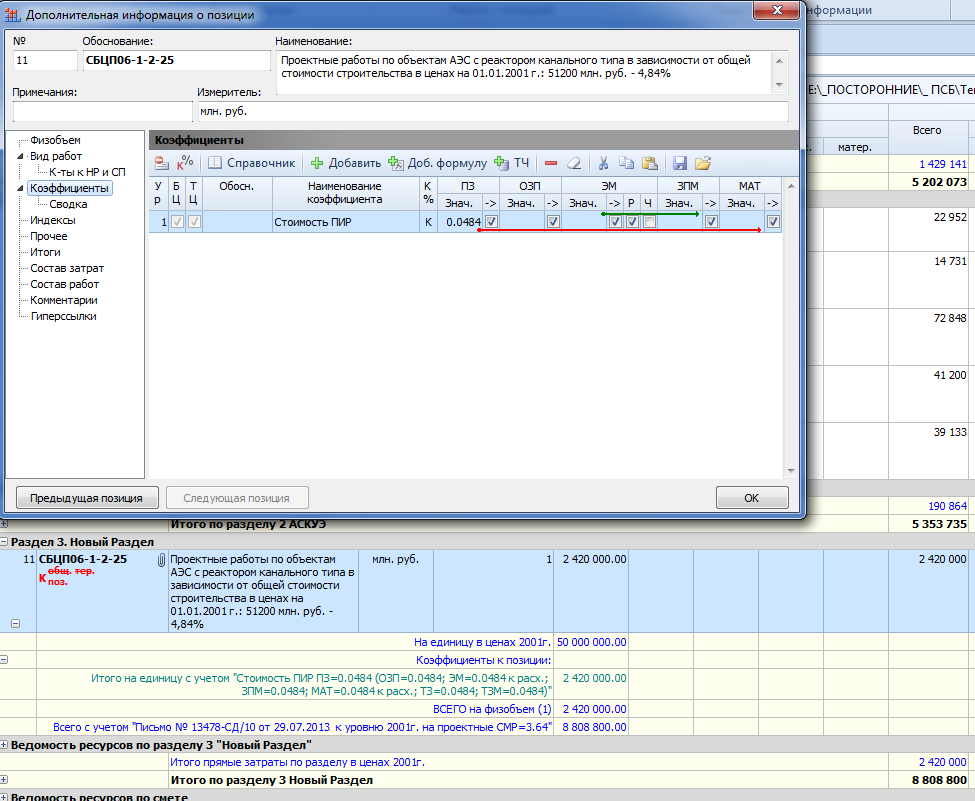Click the К% coefficient percent icon
Screen dimensions: 975x801
click(185, 163)
